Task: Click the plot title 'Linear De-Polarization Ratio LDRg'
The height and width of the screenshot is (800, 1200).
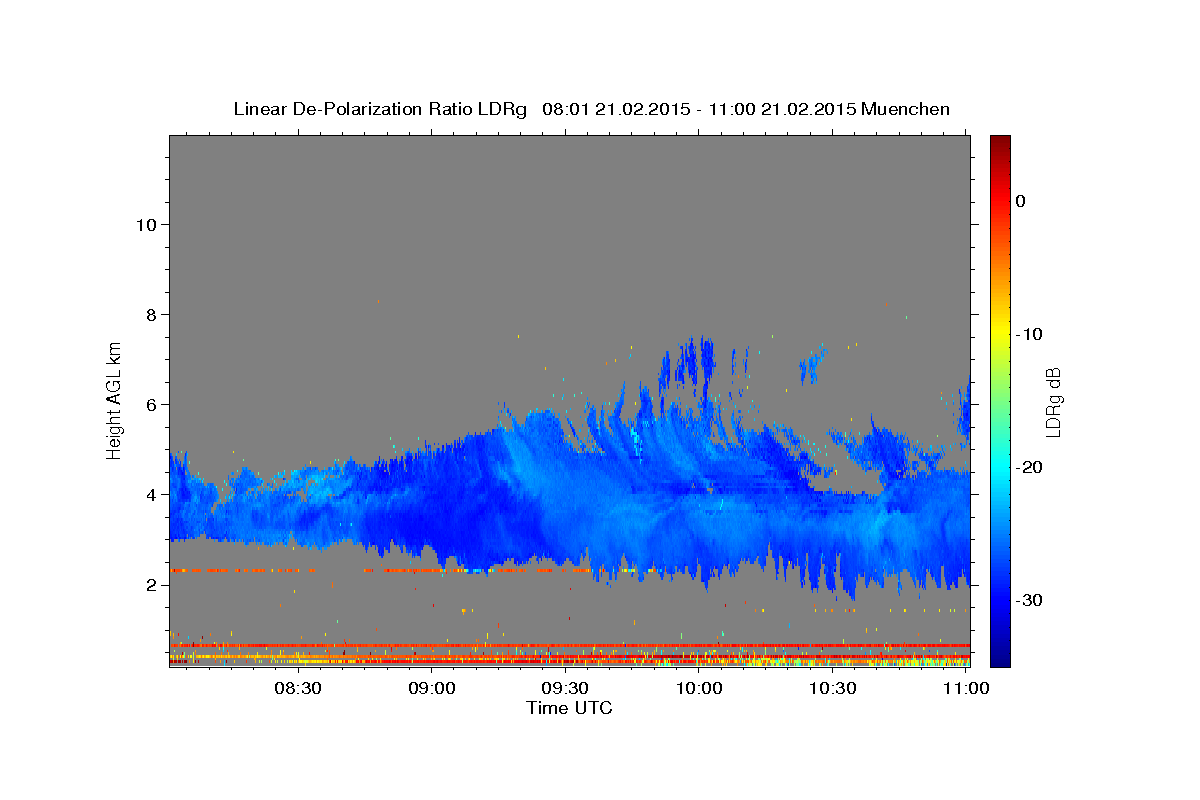Action: (379, 108)
